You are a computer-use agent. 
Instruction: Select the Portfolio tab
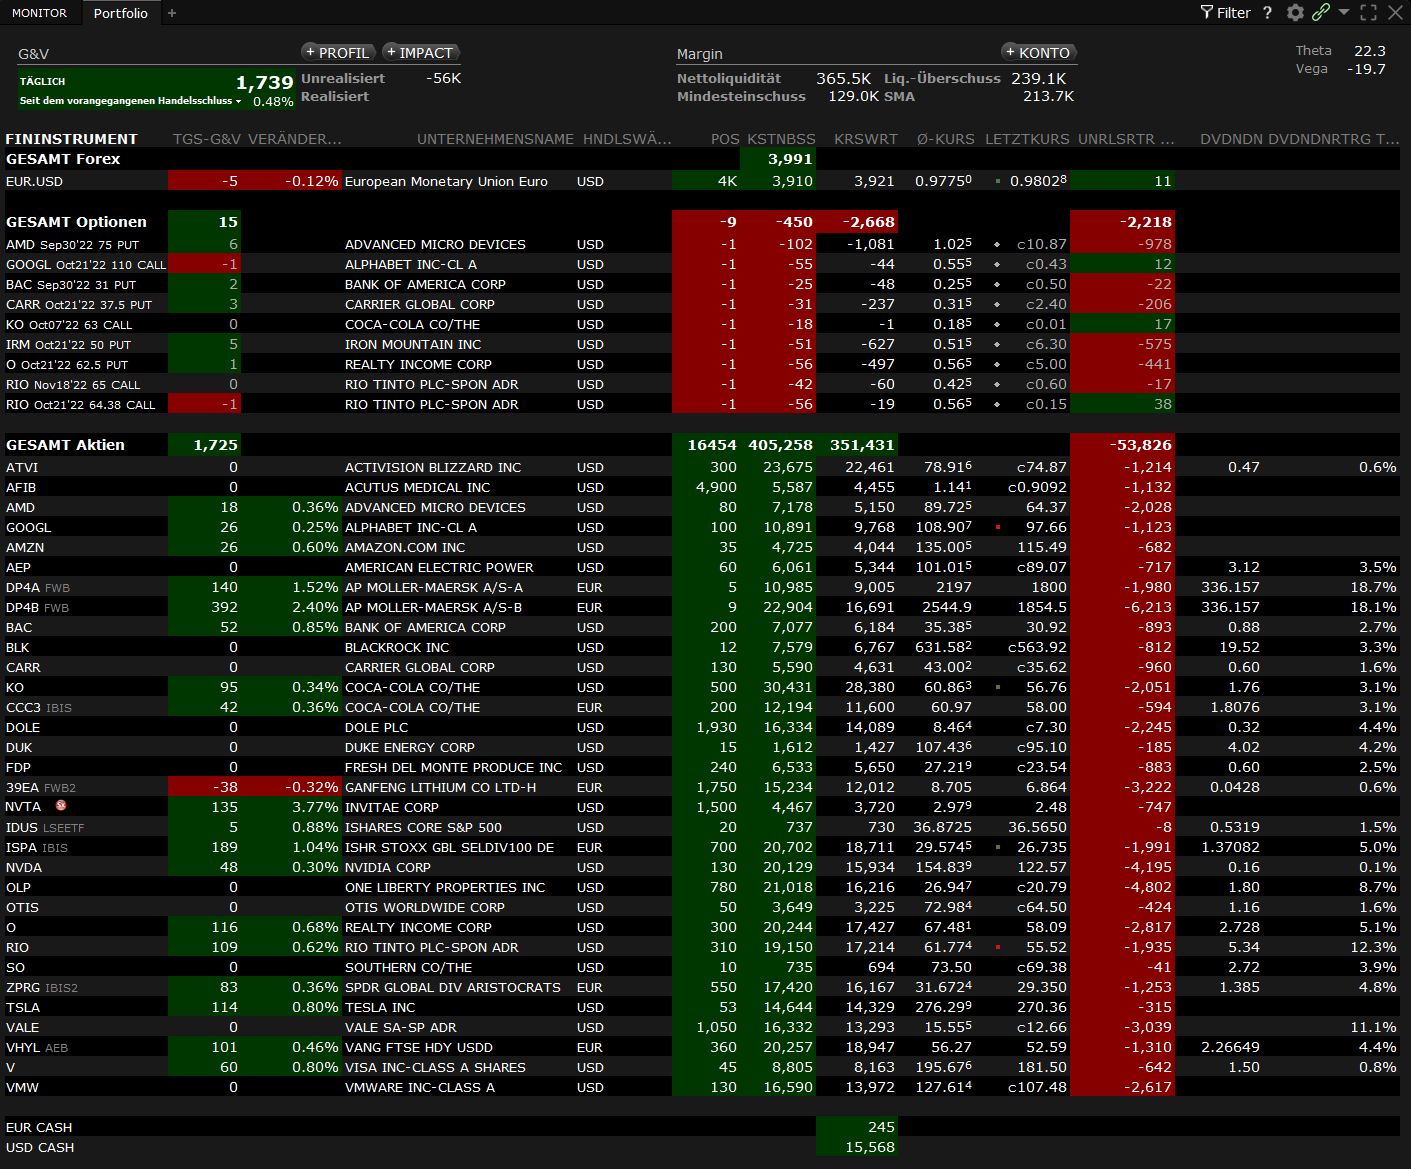(x=120, y=13)
